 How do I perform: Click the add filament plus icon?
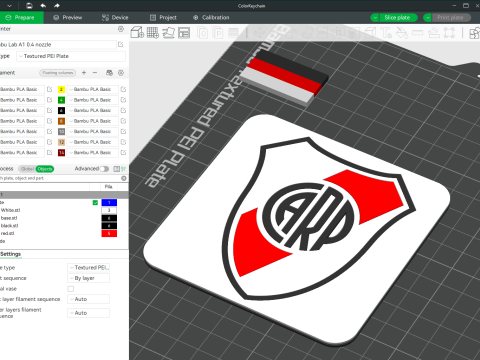[x=84, y=73]
